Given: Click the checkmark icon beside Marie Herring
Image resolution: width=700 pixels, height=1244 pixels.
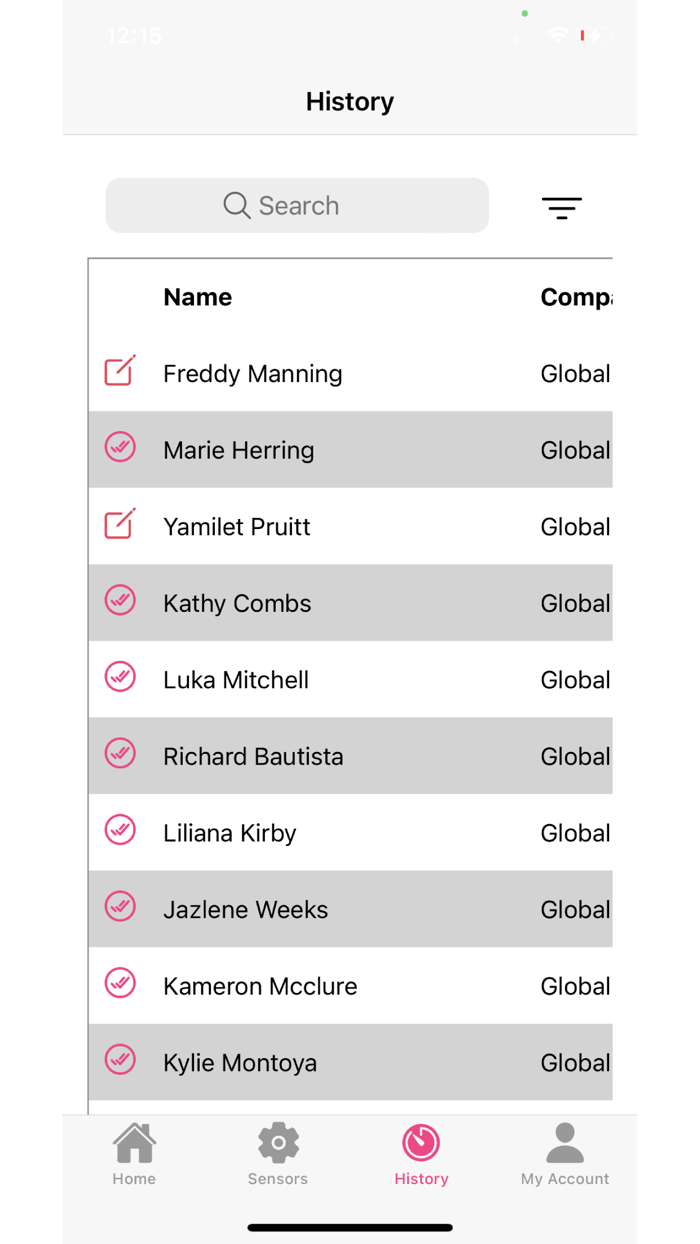Looking at the screenshot, I should click(120, 447).
